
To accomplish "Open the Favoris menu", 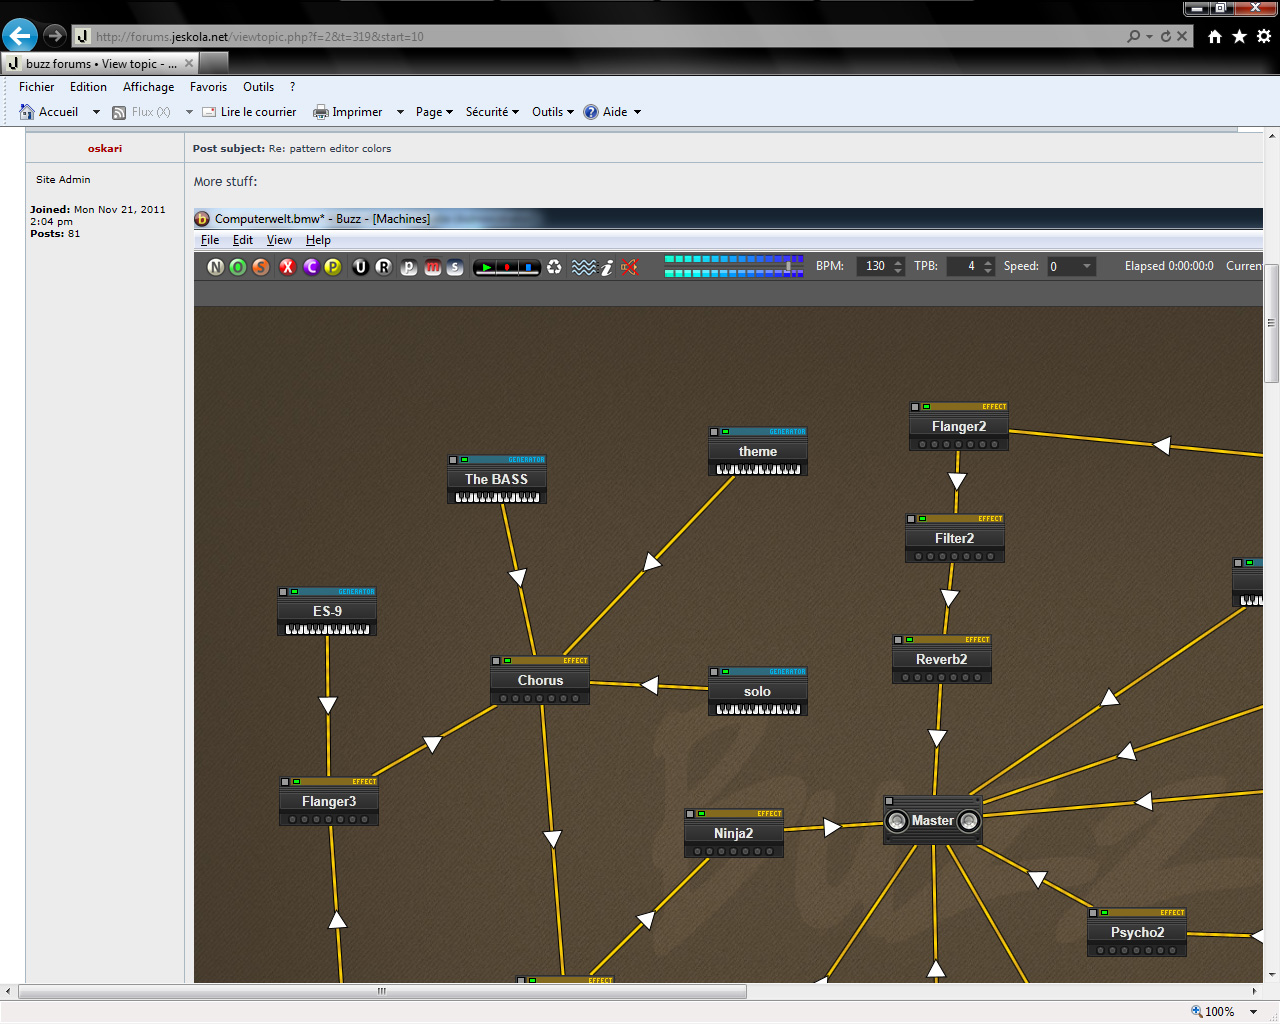I will coord(208,87).
